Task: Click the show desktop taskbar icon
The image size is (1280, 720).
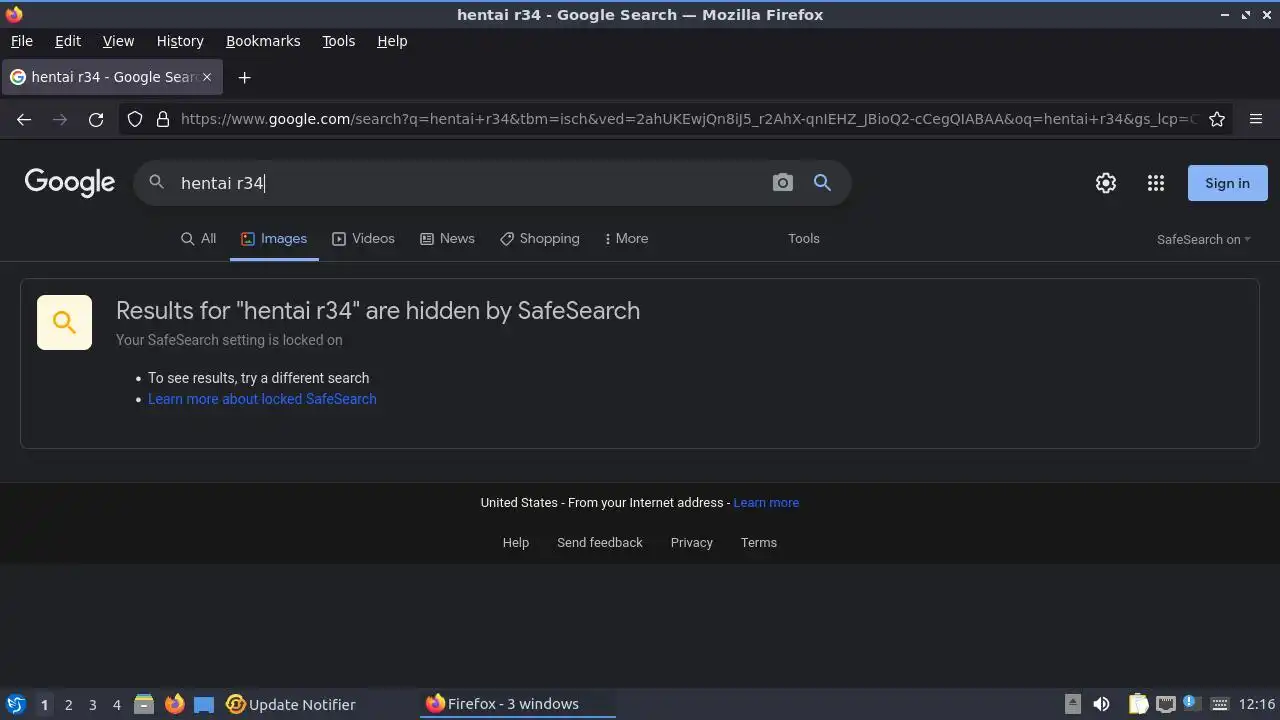Action: point(204,704)
